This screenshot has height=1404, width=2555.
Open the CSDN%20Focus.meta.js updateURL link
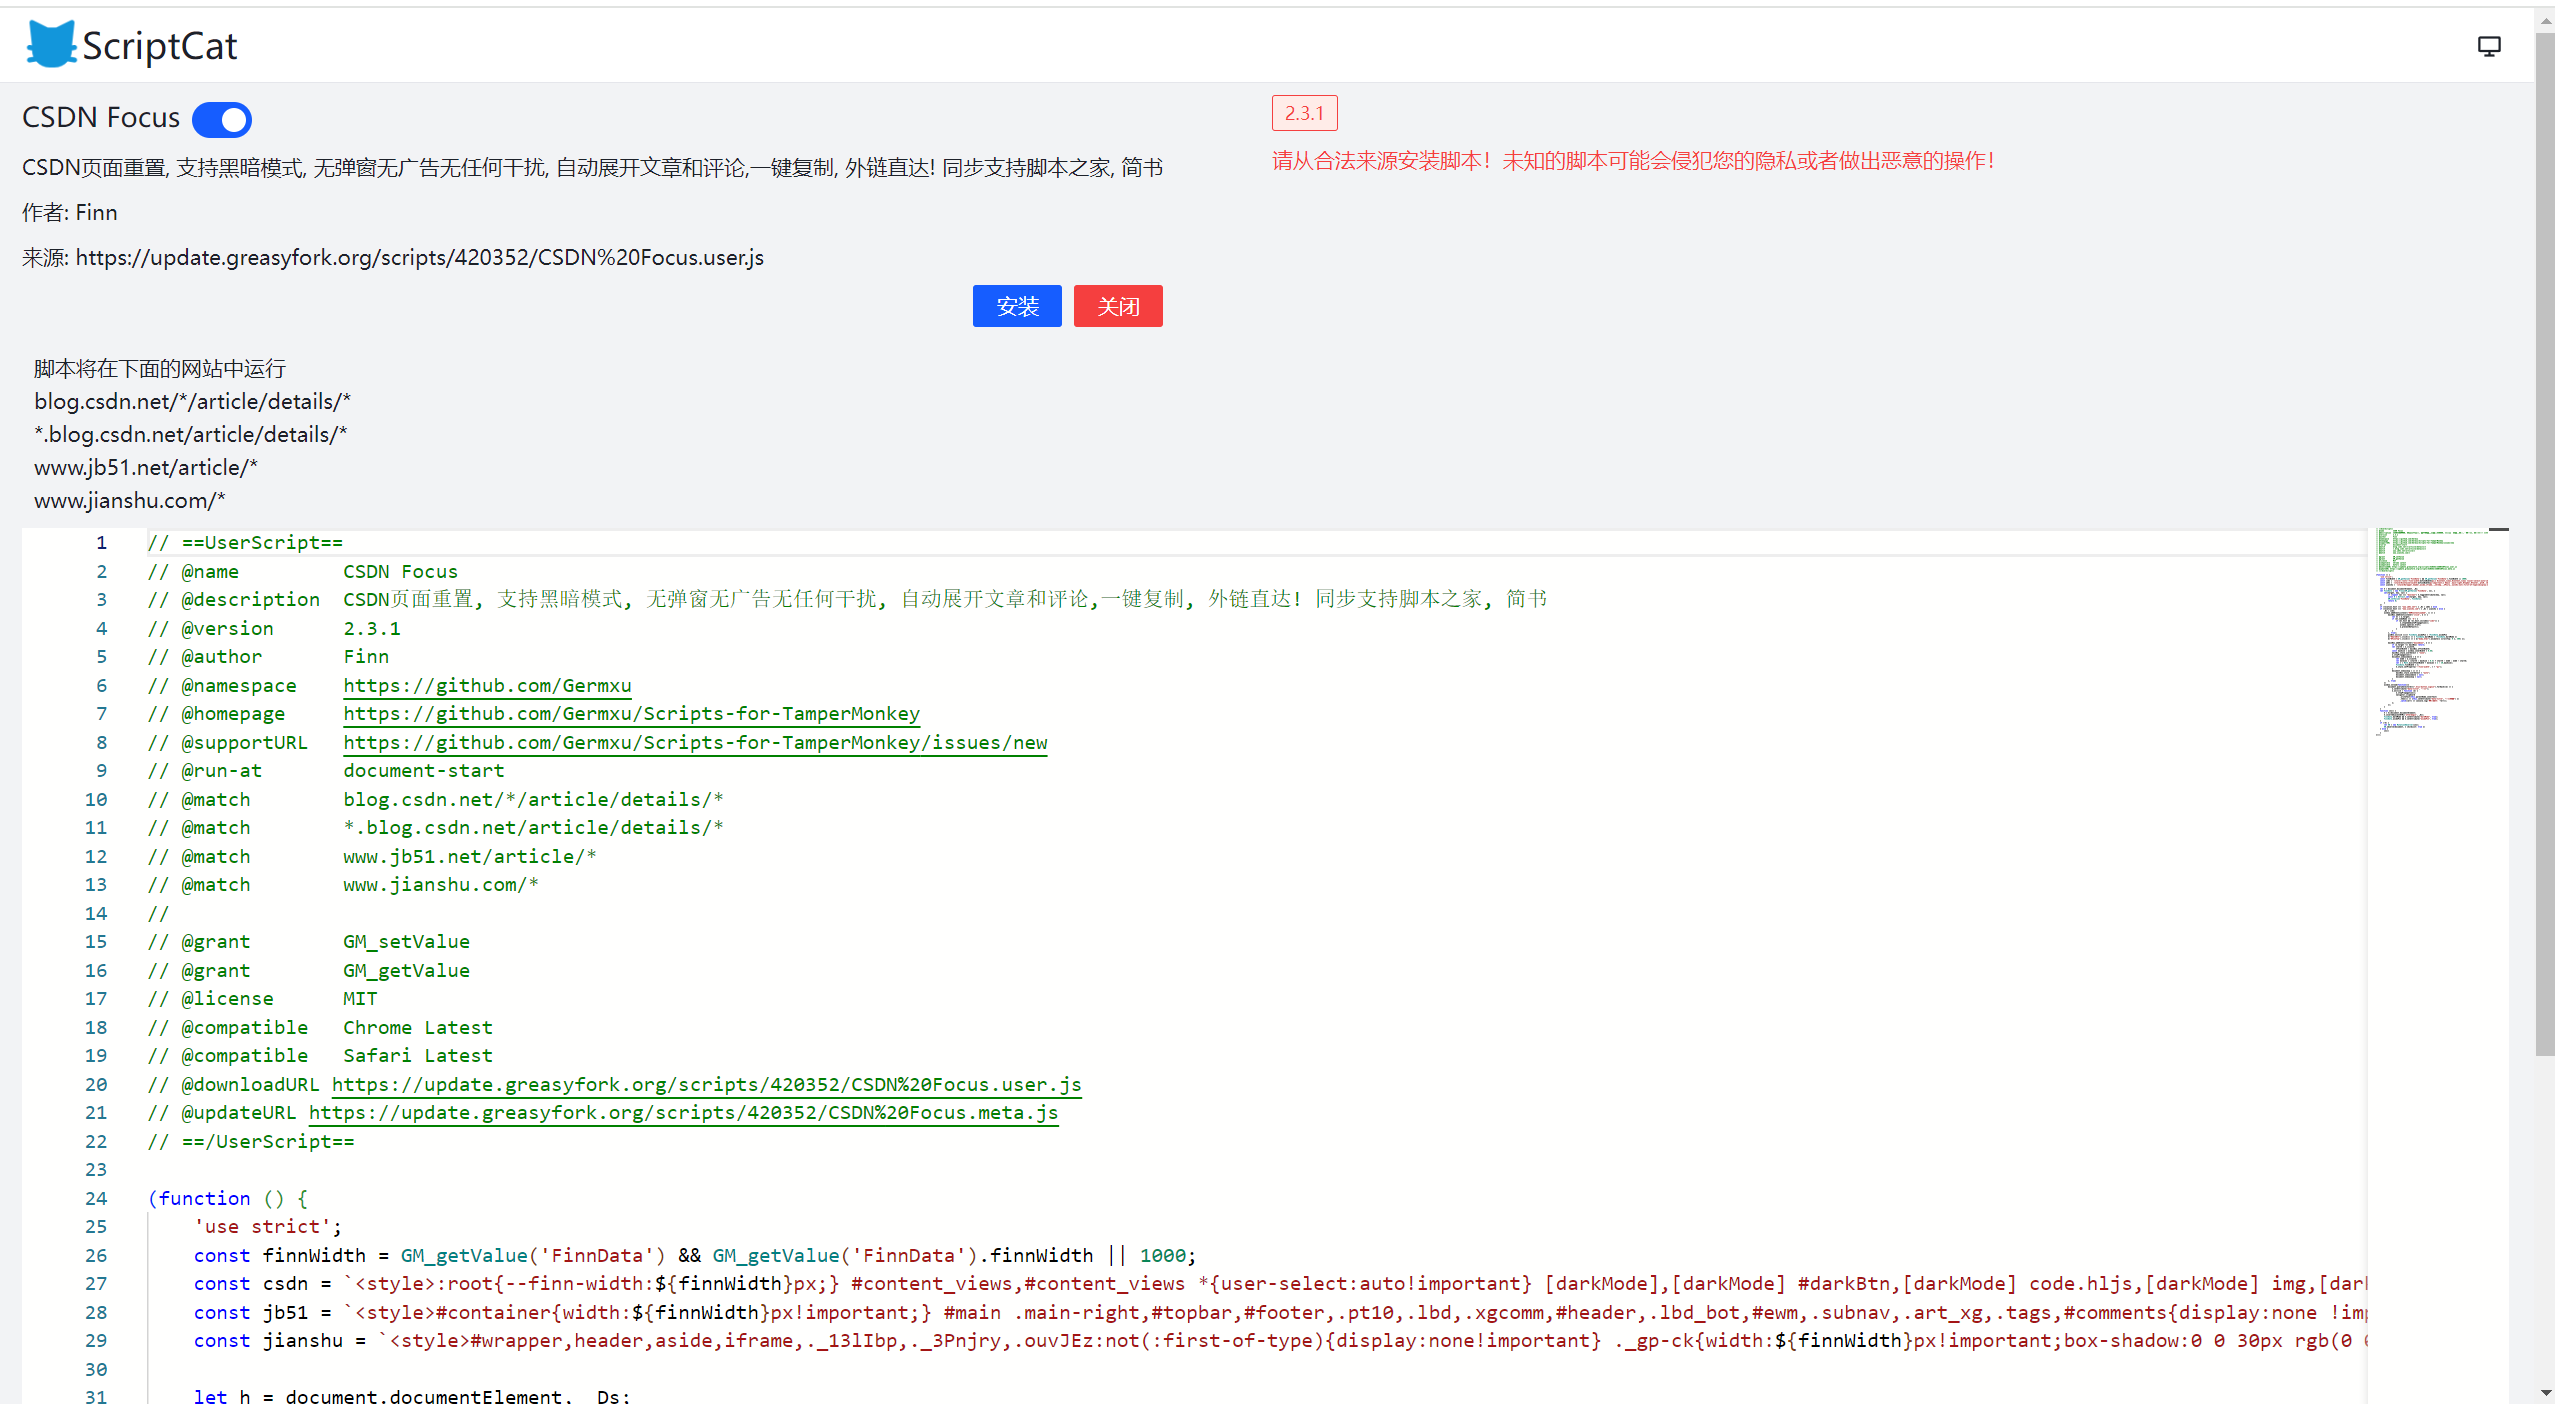pos(683,1113)
